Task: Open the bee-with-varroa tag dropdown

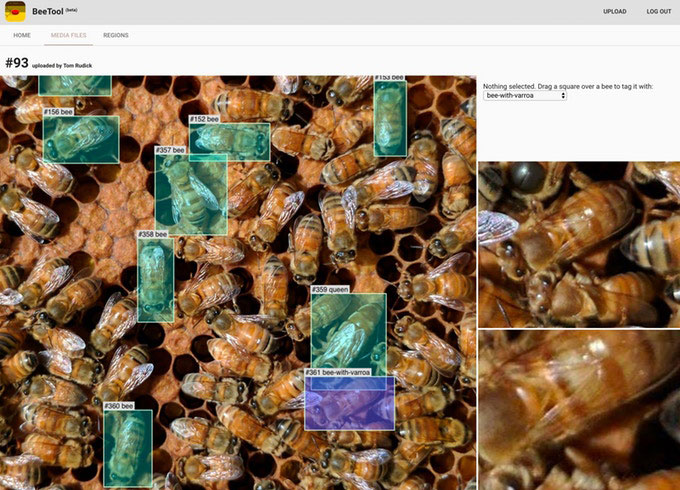Action: click(x=525, y=95)
